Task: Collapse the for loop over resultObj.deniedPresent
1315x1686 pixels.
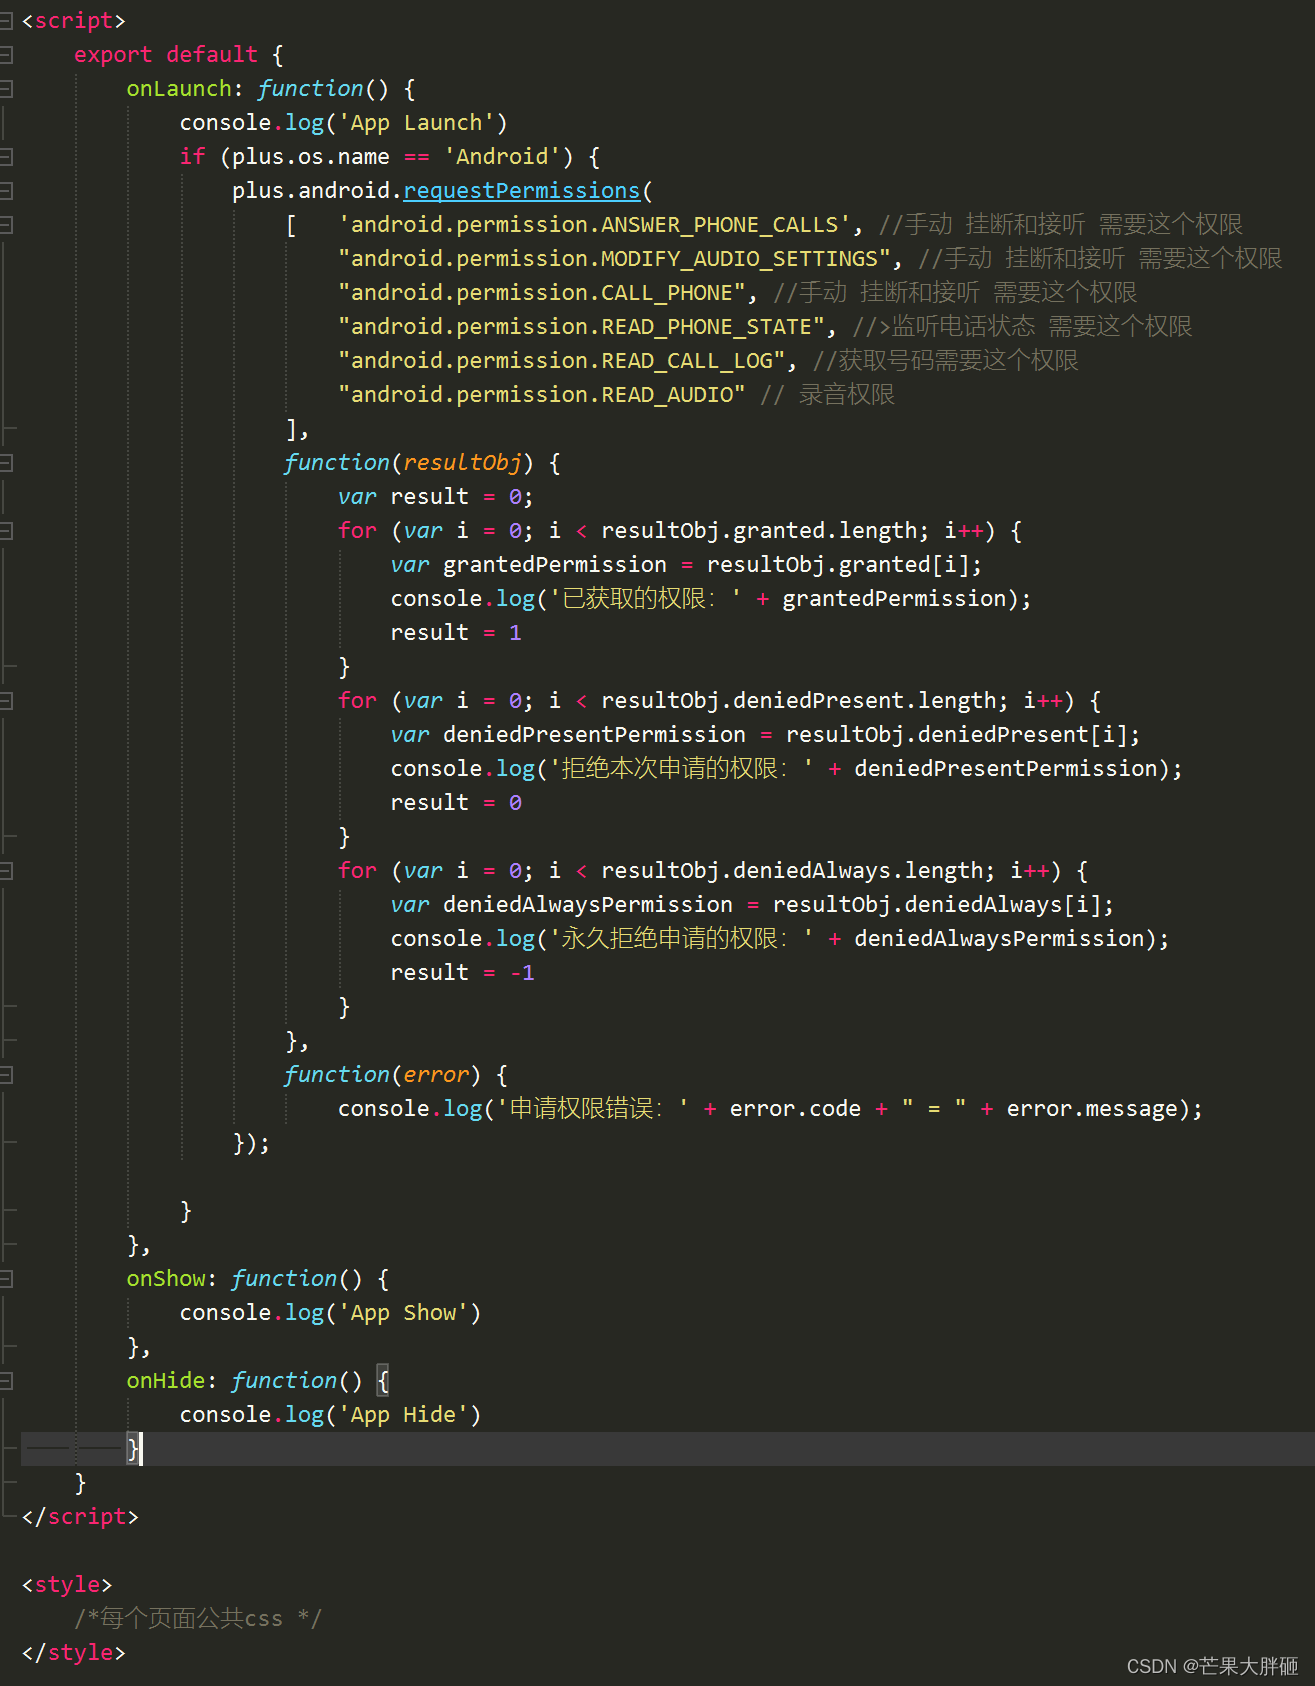Action: [6, 700]
